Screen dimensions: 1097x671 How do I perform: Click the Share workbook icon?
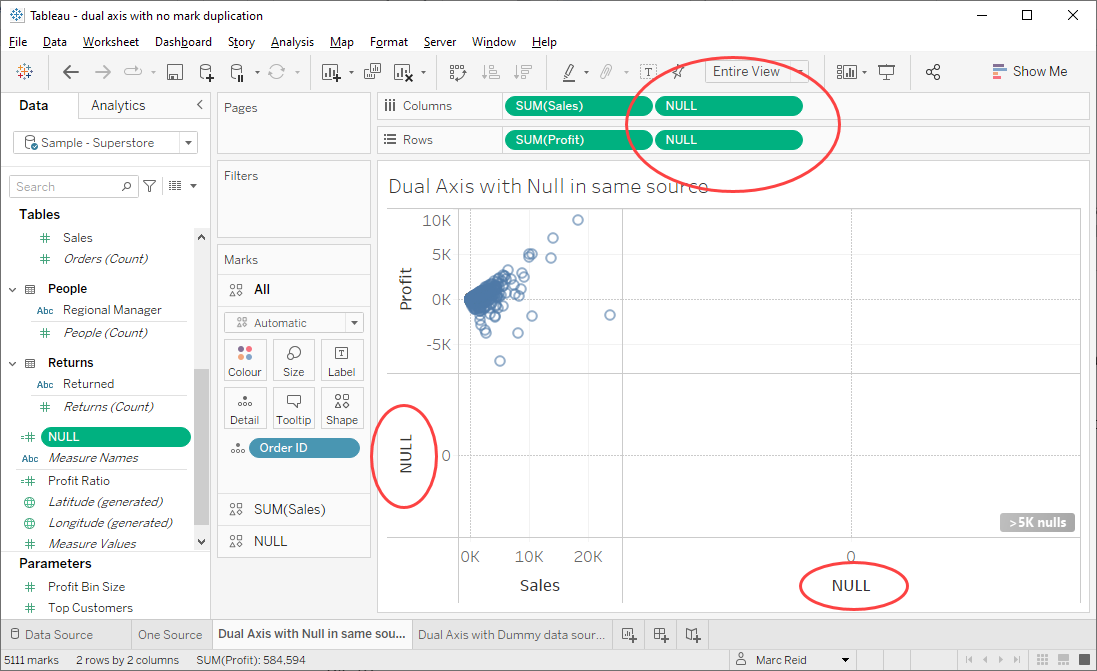933,72
